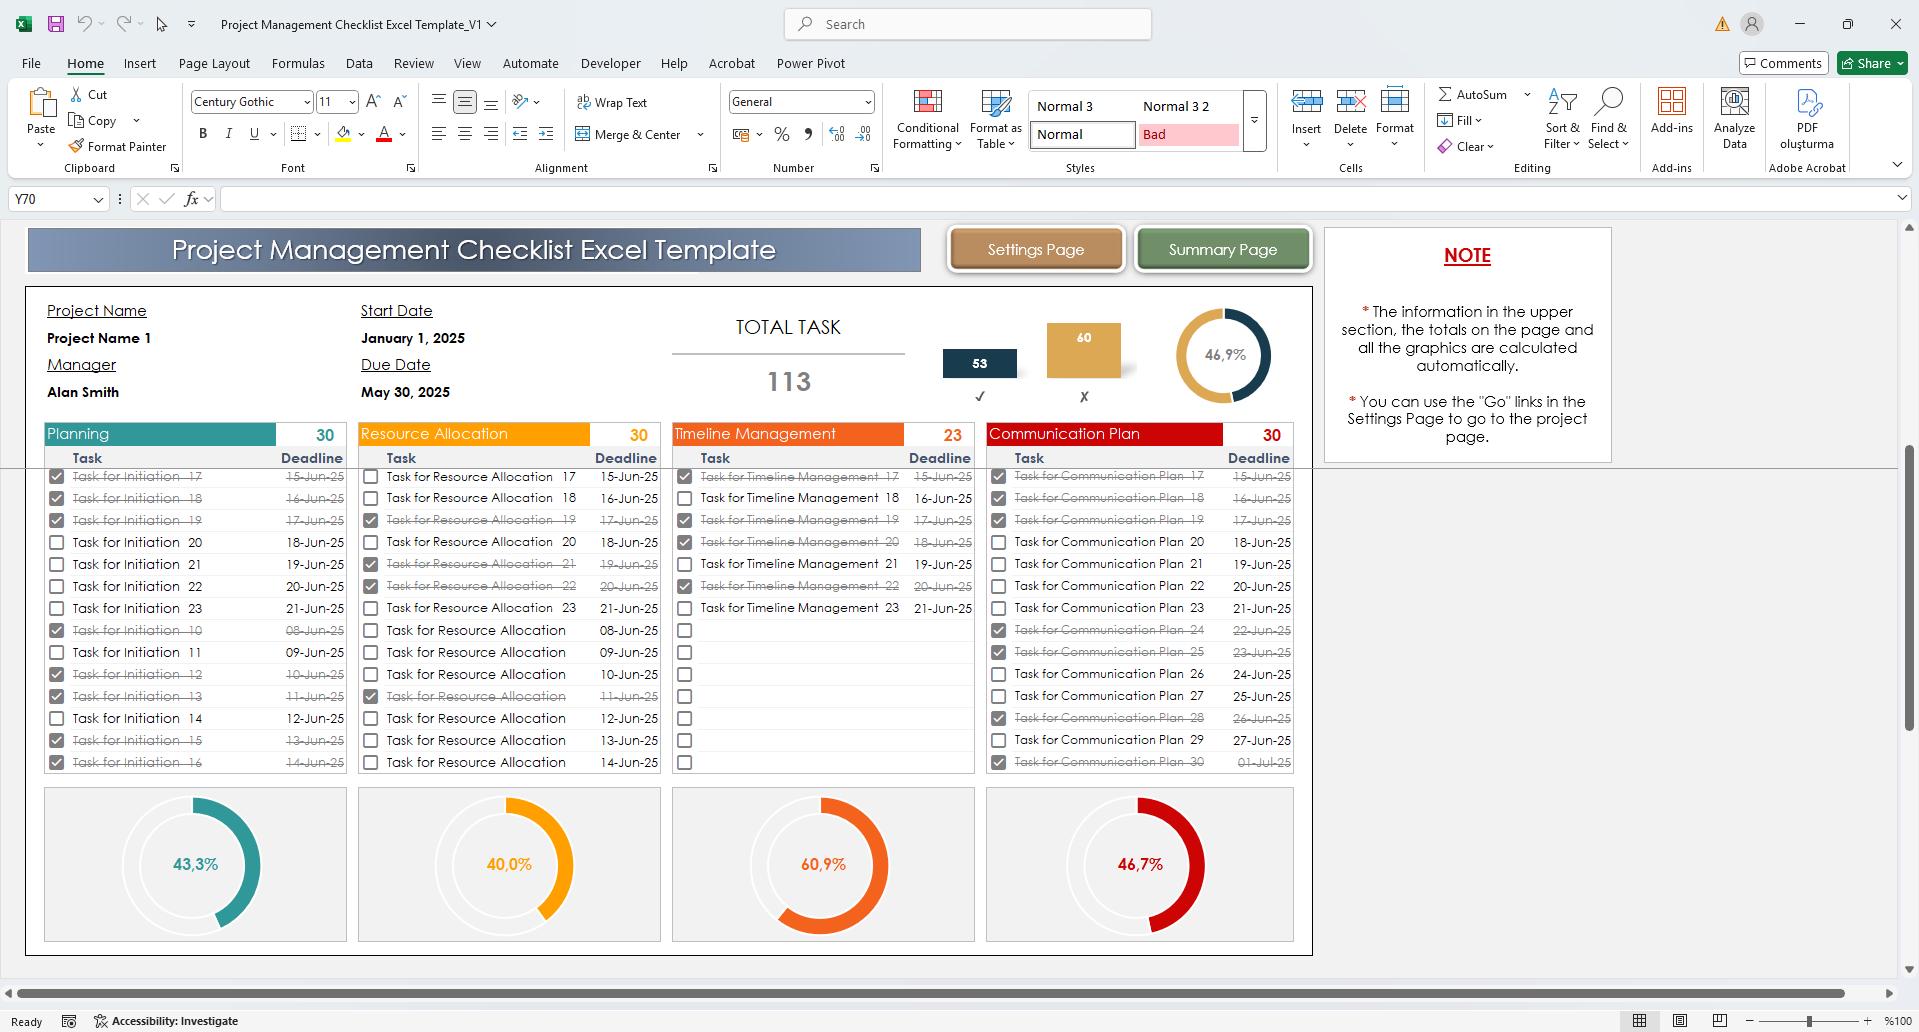Click the Save icon in title bar

pos(56,24)
